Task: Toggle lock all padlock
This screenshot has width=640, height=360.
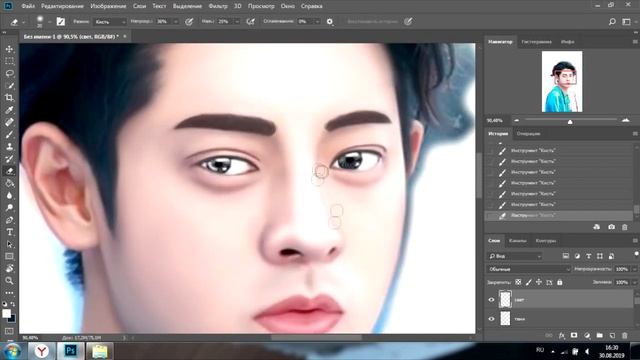Action: (560, 282)
